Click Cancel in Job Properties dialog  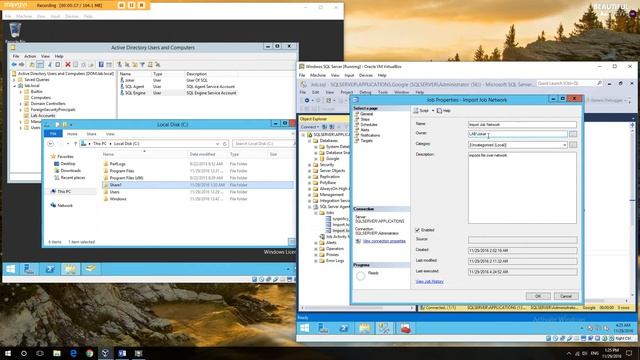coord(566,296)
